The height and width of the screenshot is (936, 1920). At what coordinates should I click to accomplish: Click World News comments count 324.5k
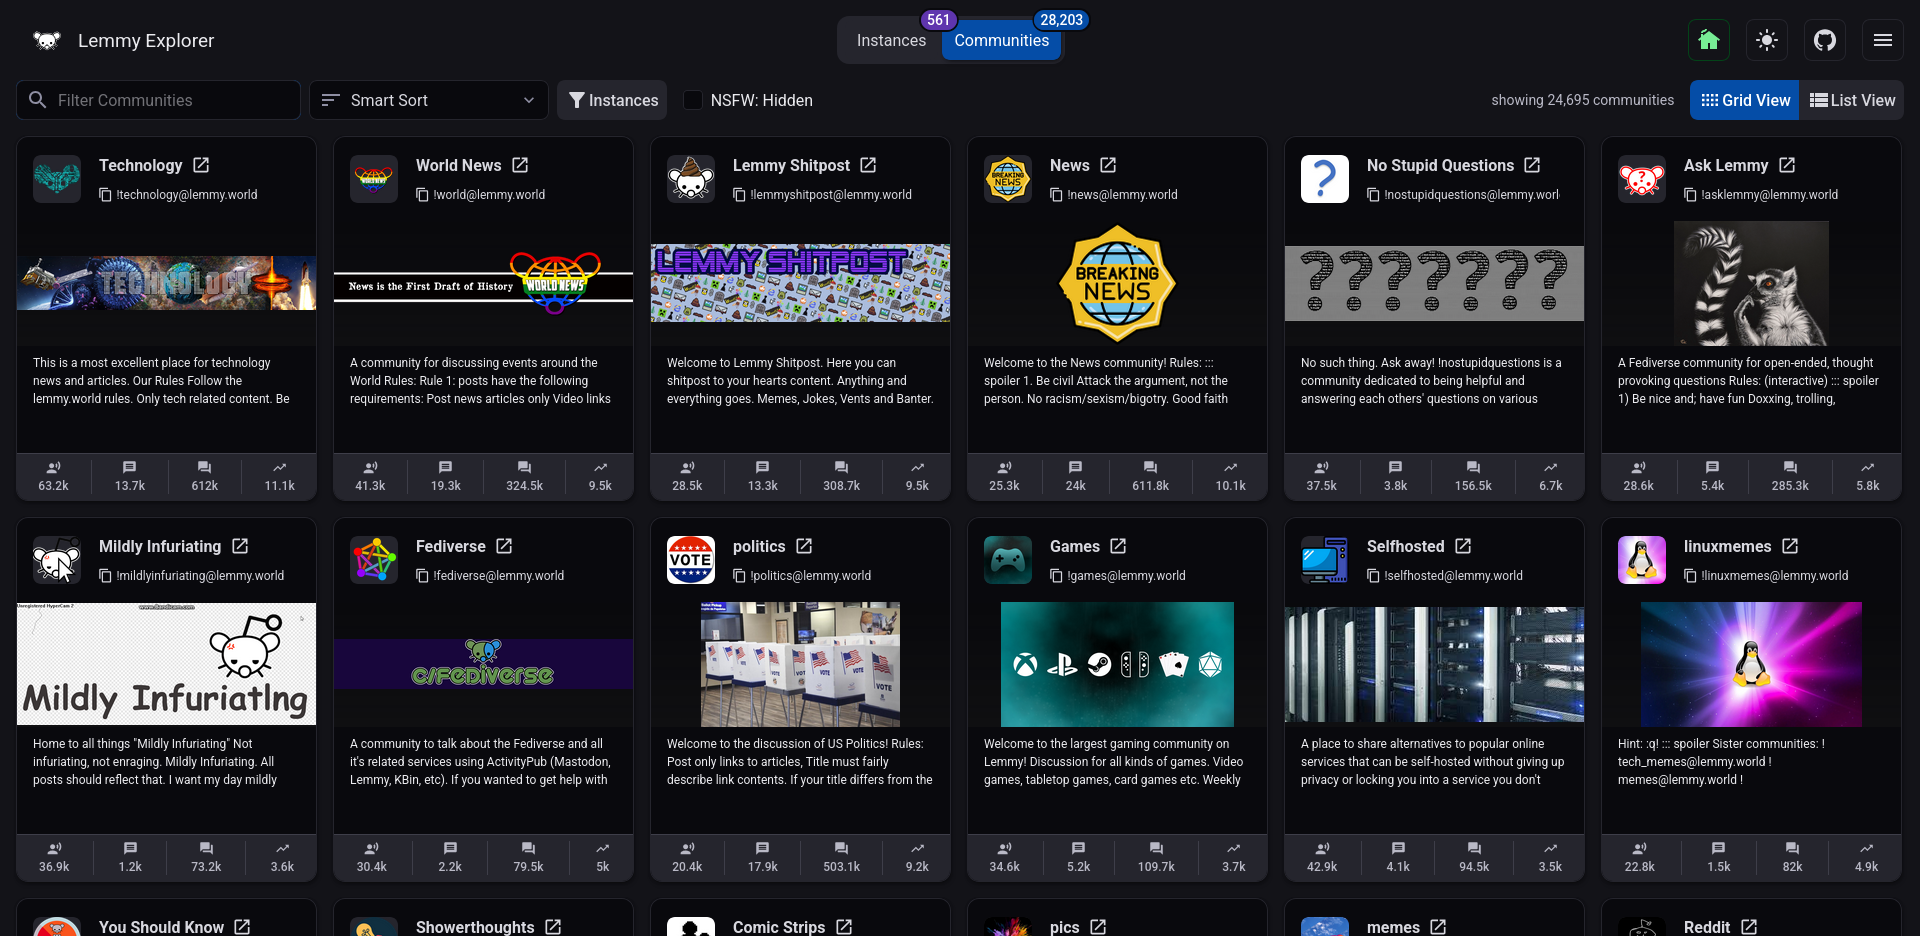(x=524, y=476)
